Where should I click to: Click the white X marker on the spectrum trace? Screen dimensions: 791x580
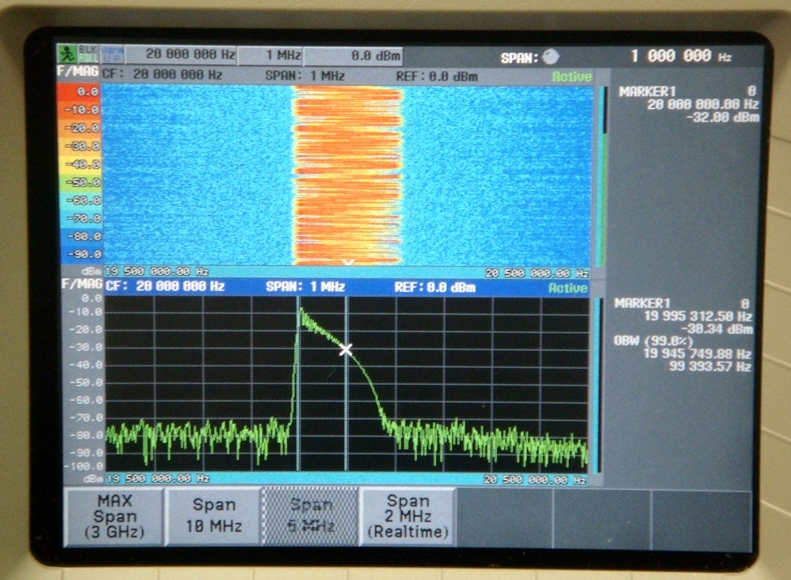346,349
